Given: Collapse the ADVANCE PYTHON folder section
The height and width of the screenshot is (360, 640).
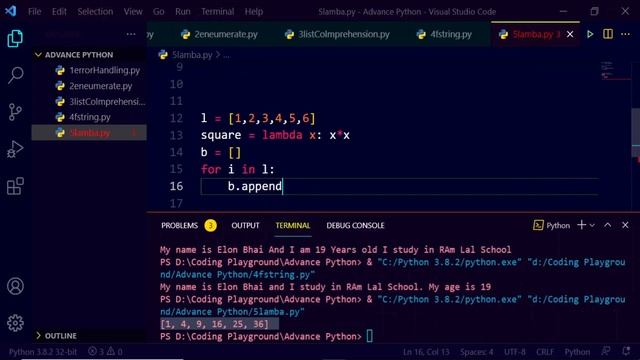Looking at the screenshot, I should 89,55.
